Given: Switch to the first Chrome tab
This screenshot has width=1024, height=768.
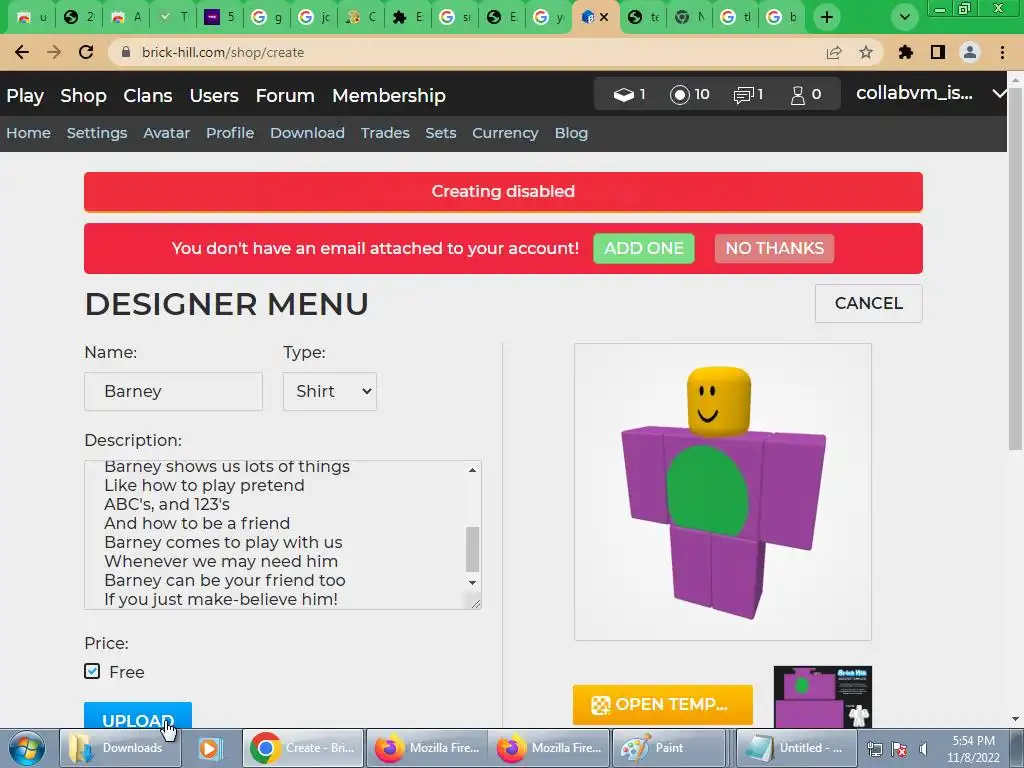Looking at the screenshot, I should [x=31, y=17].
